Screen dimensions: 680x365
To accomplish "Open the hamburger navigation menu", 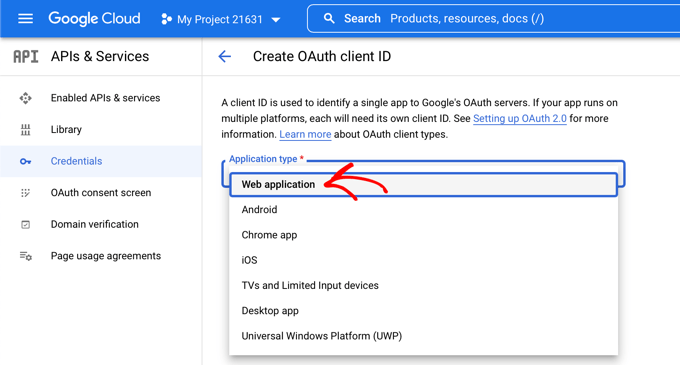I will click(x=25, y=19).
